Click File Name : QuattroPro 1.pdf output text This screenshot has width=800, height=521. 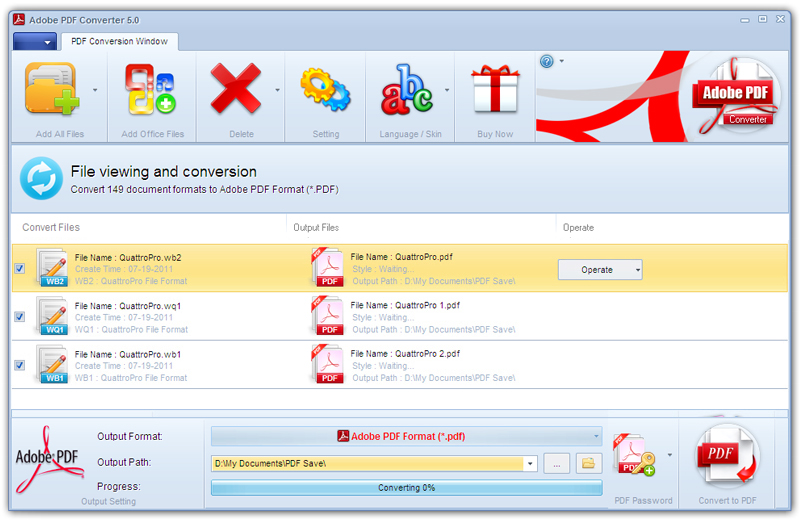[x=405, y=306]
